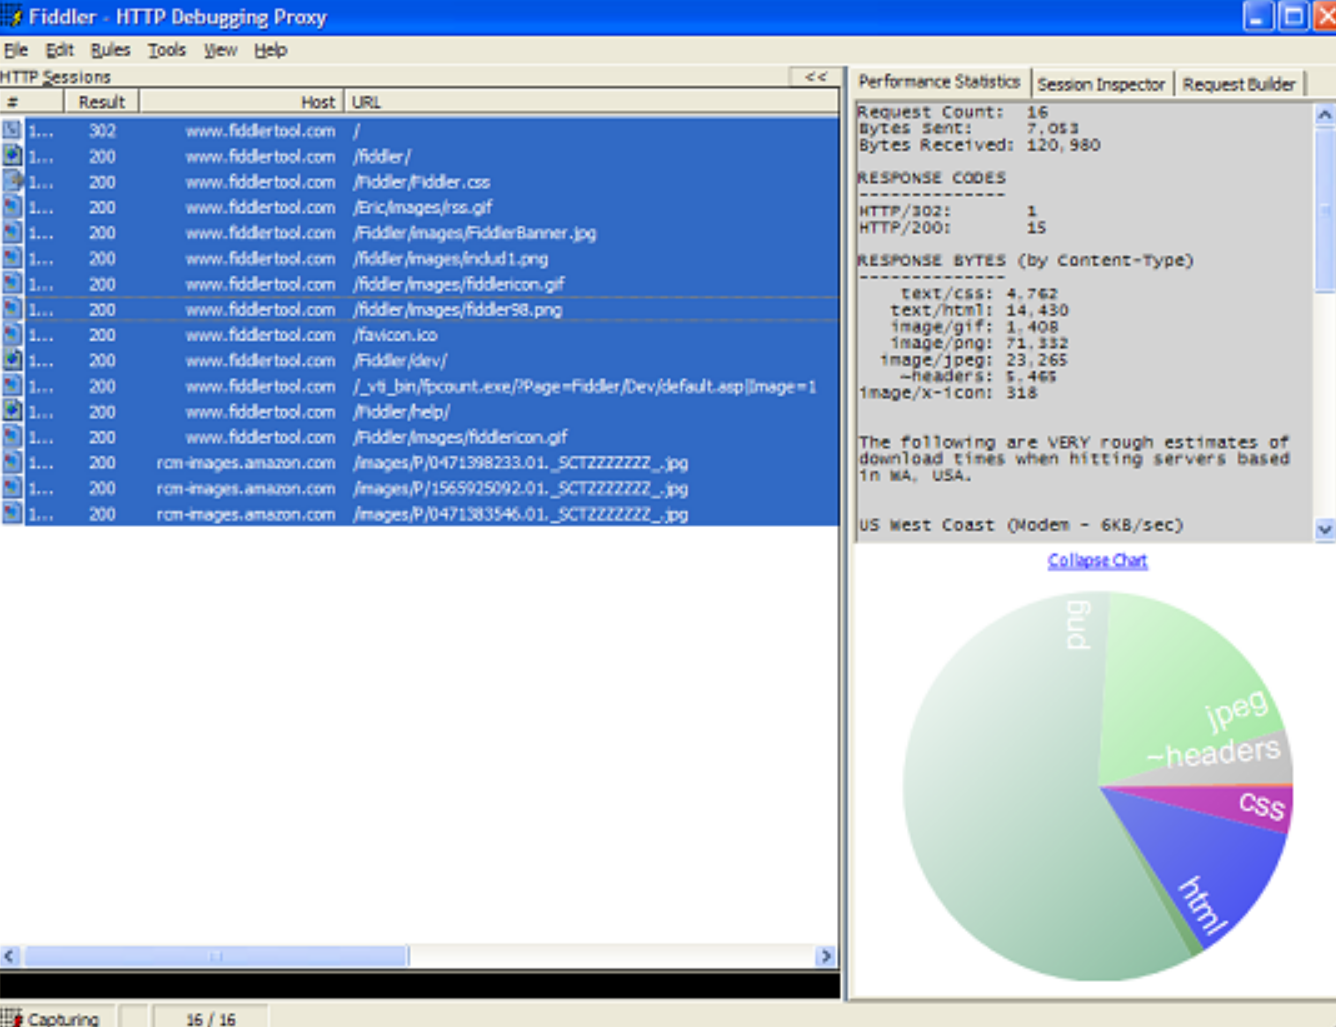The width and height of the screenshot is (1336, 1027).
Task: Click the Collapse Chart link
Action: (x=1097, y=561)
